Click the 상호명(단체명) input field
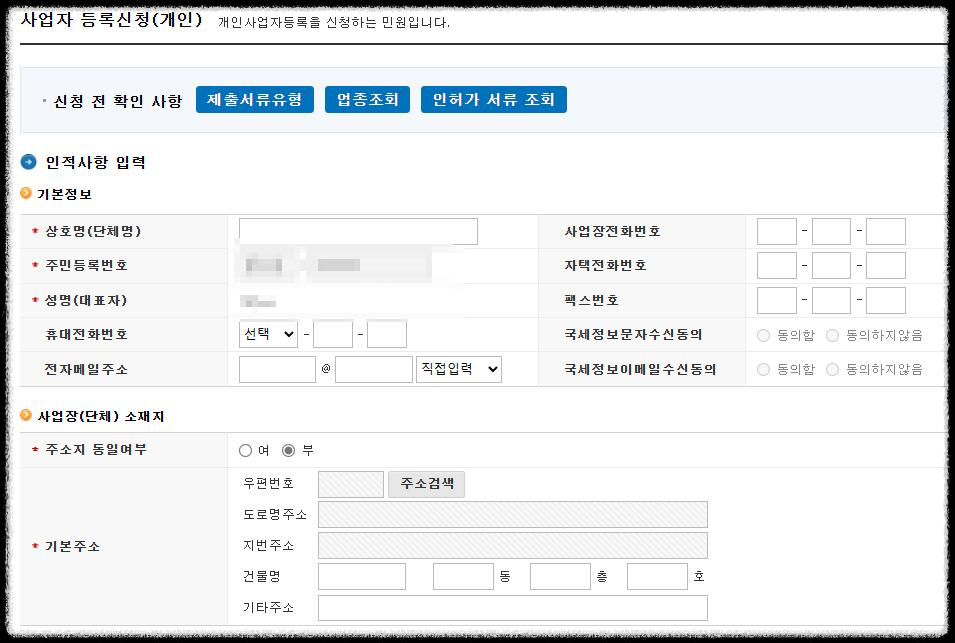Screen dimensions: 955x643 358,231
